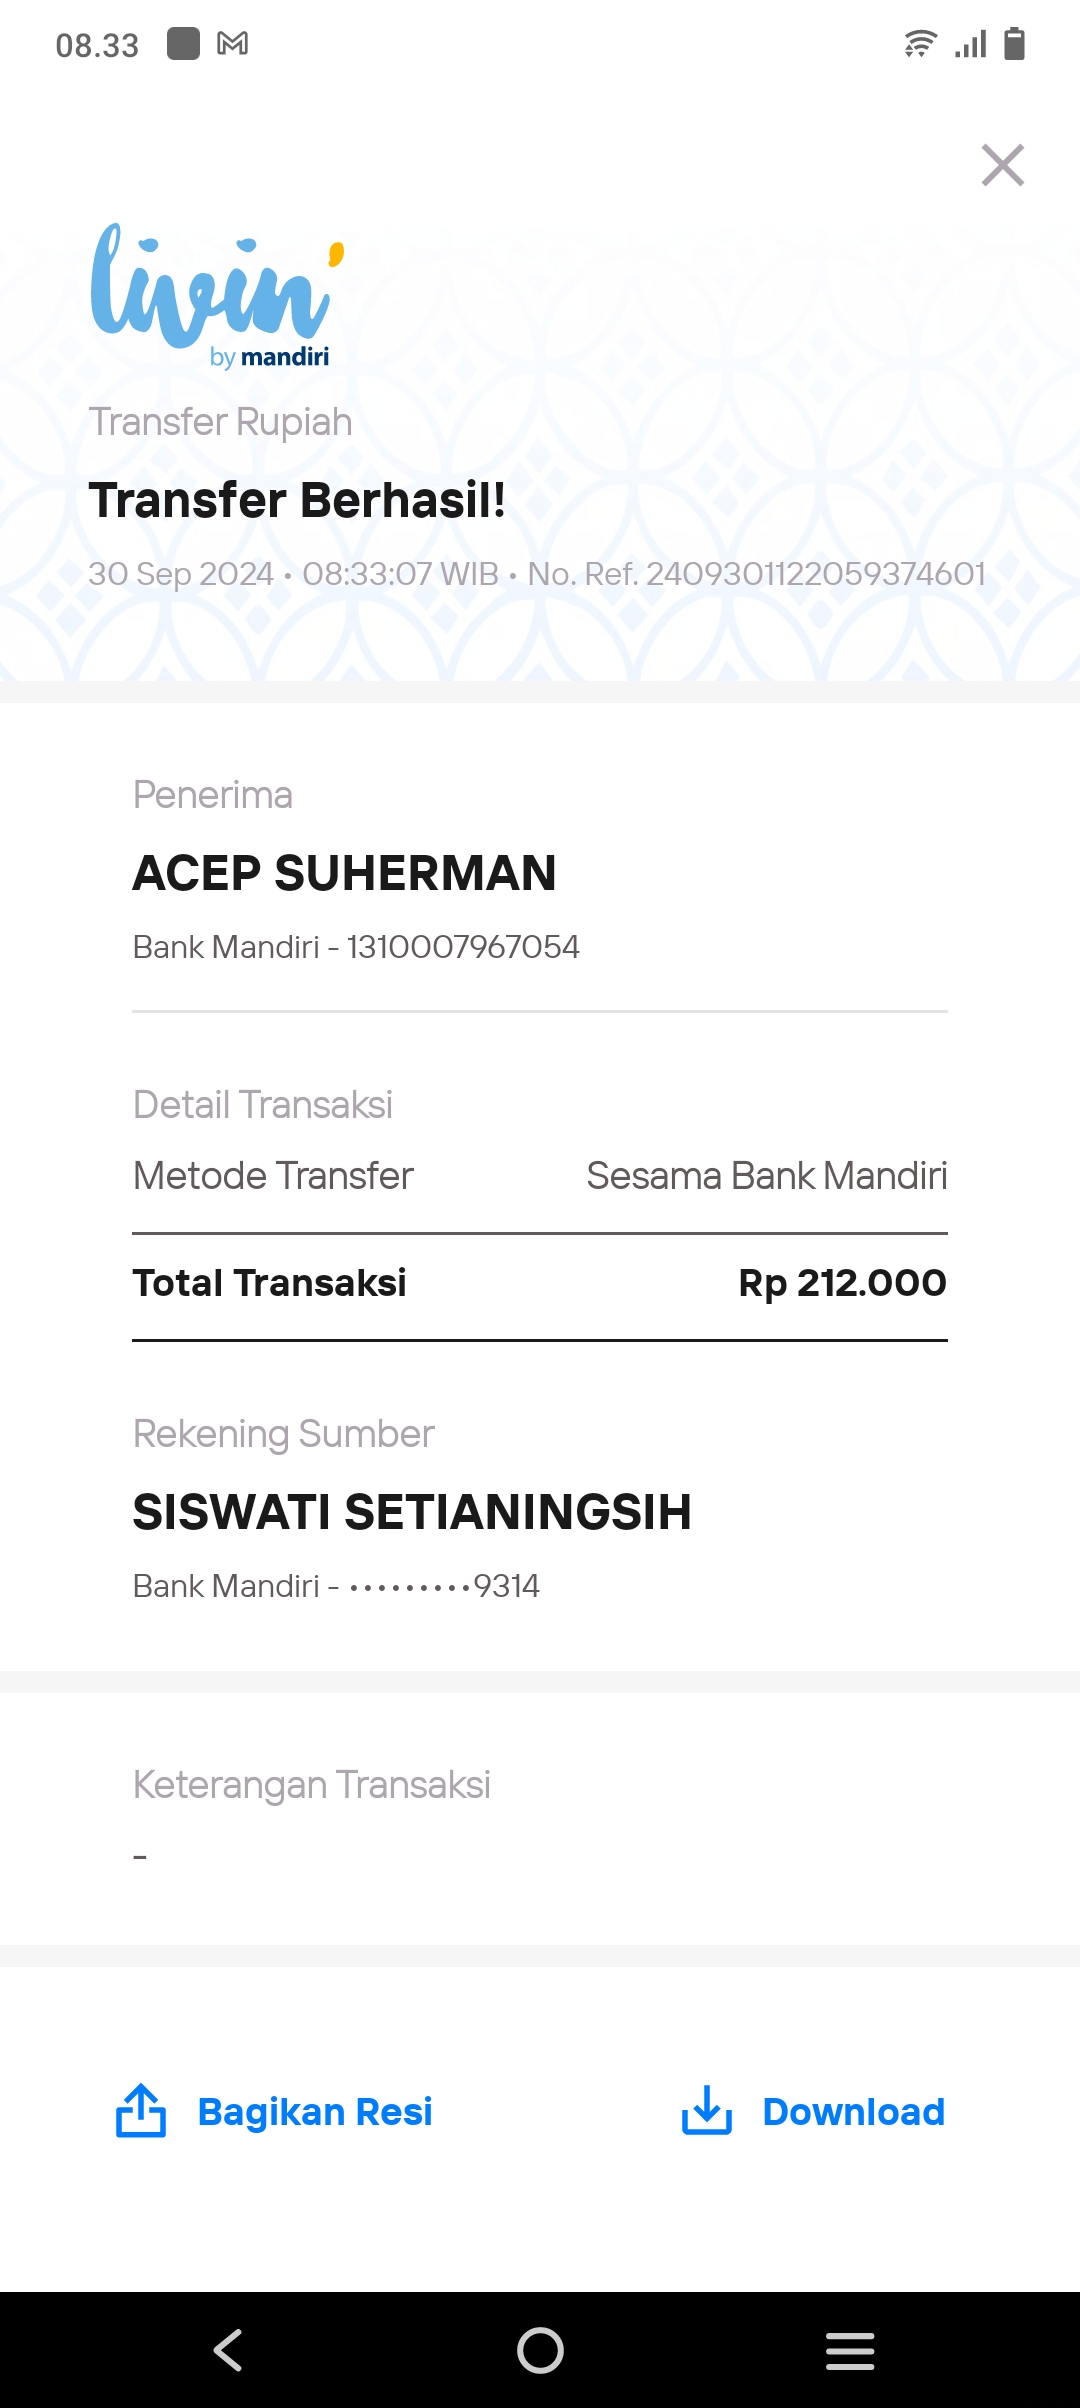The image size is (1080, 2408).
Task: Select recipient name ACEP SUHERMAN
Action: pos(345,873)
